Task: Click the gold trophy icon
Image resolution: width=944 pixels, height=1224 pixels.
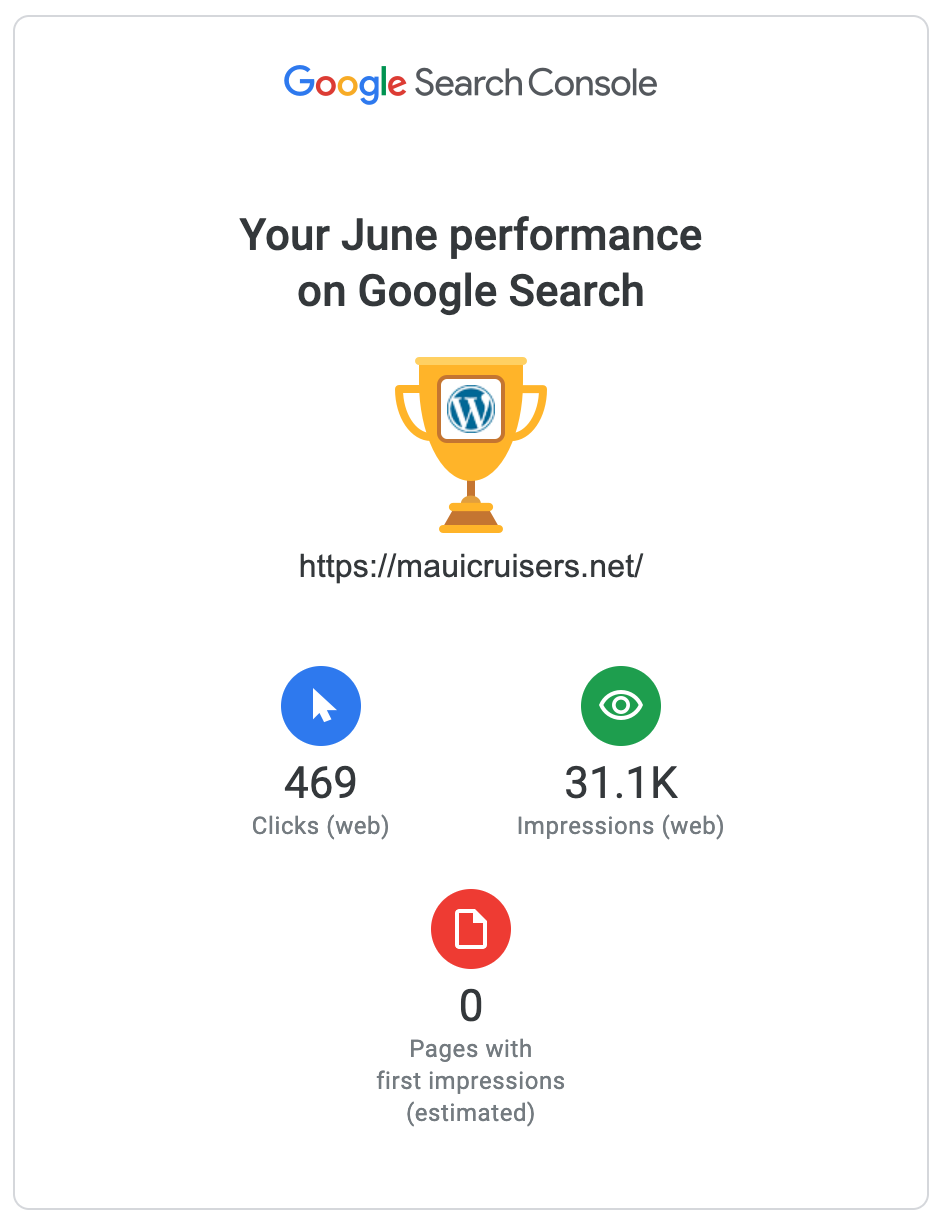Action: pos(471,445)
